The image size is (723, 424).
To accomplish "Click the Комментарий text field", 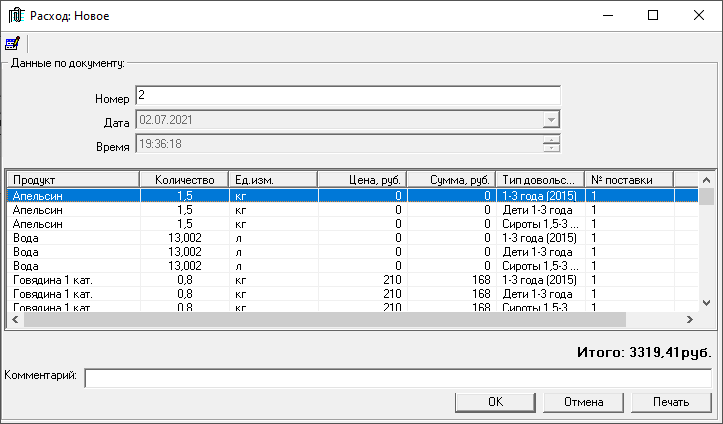I will (x=398, y=378).
